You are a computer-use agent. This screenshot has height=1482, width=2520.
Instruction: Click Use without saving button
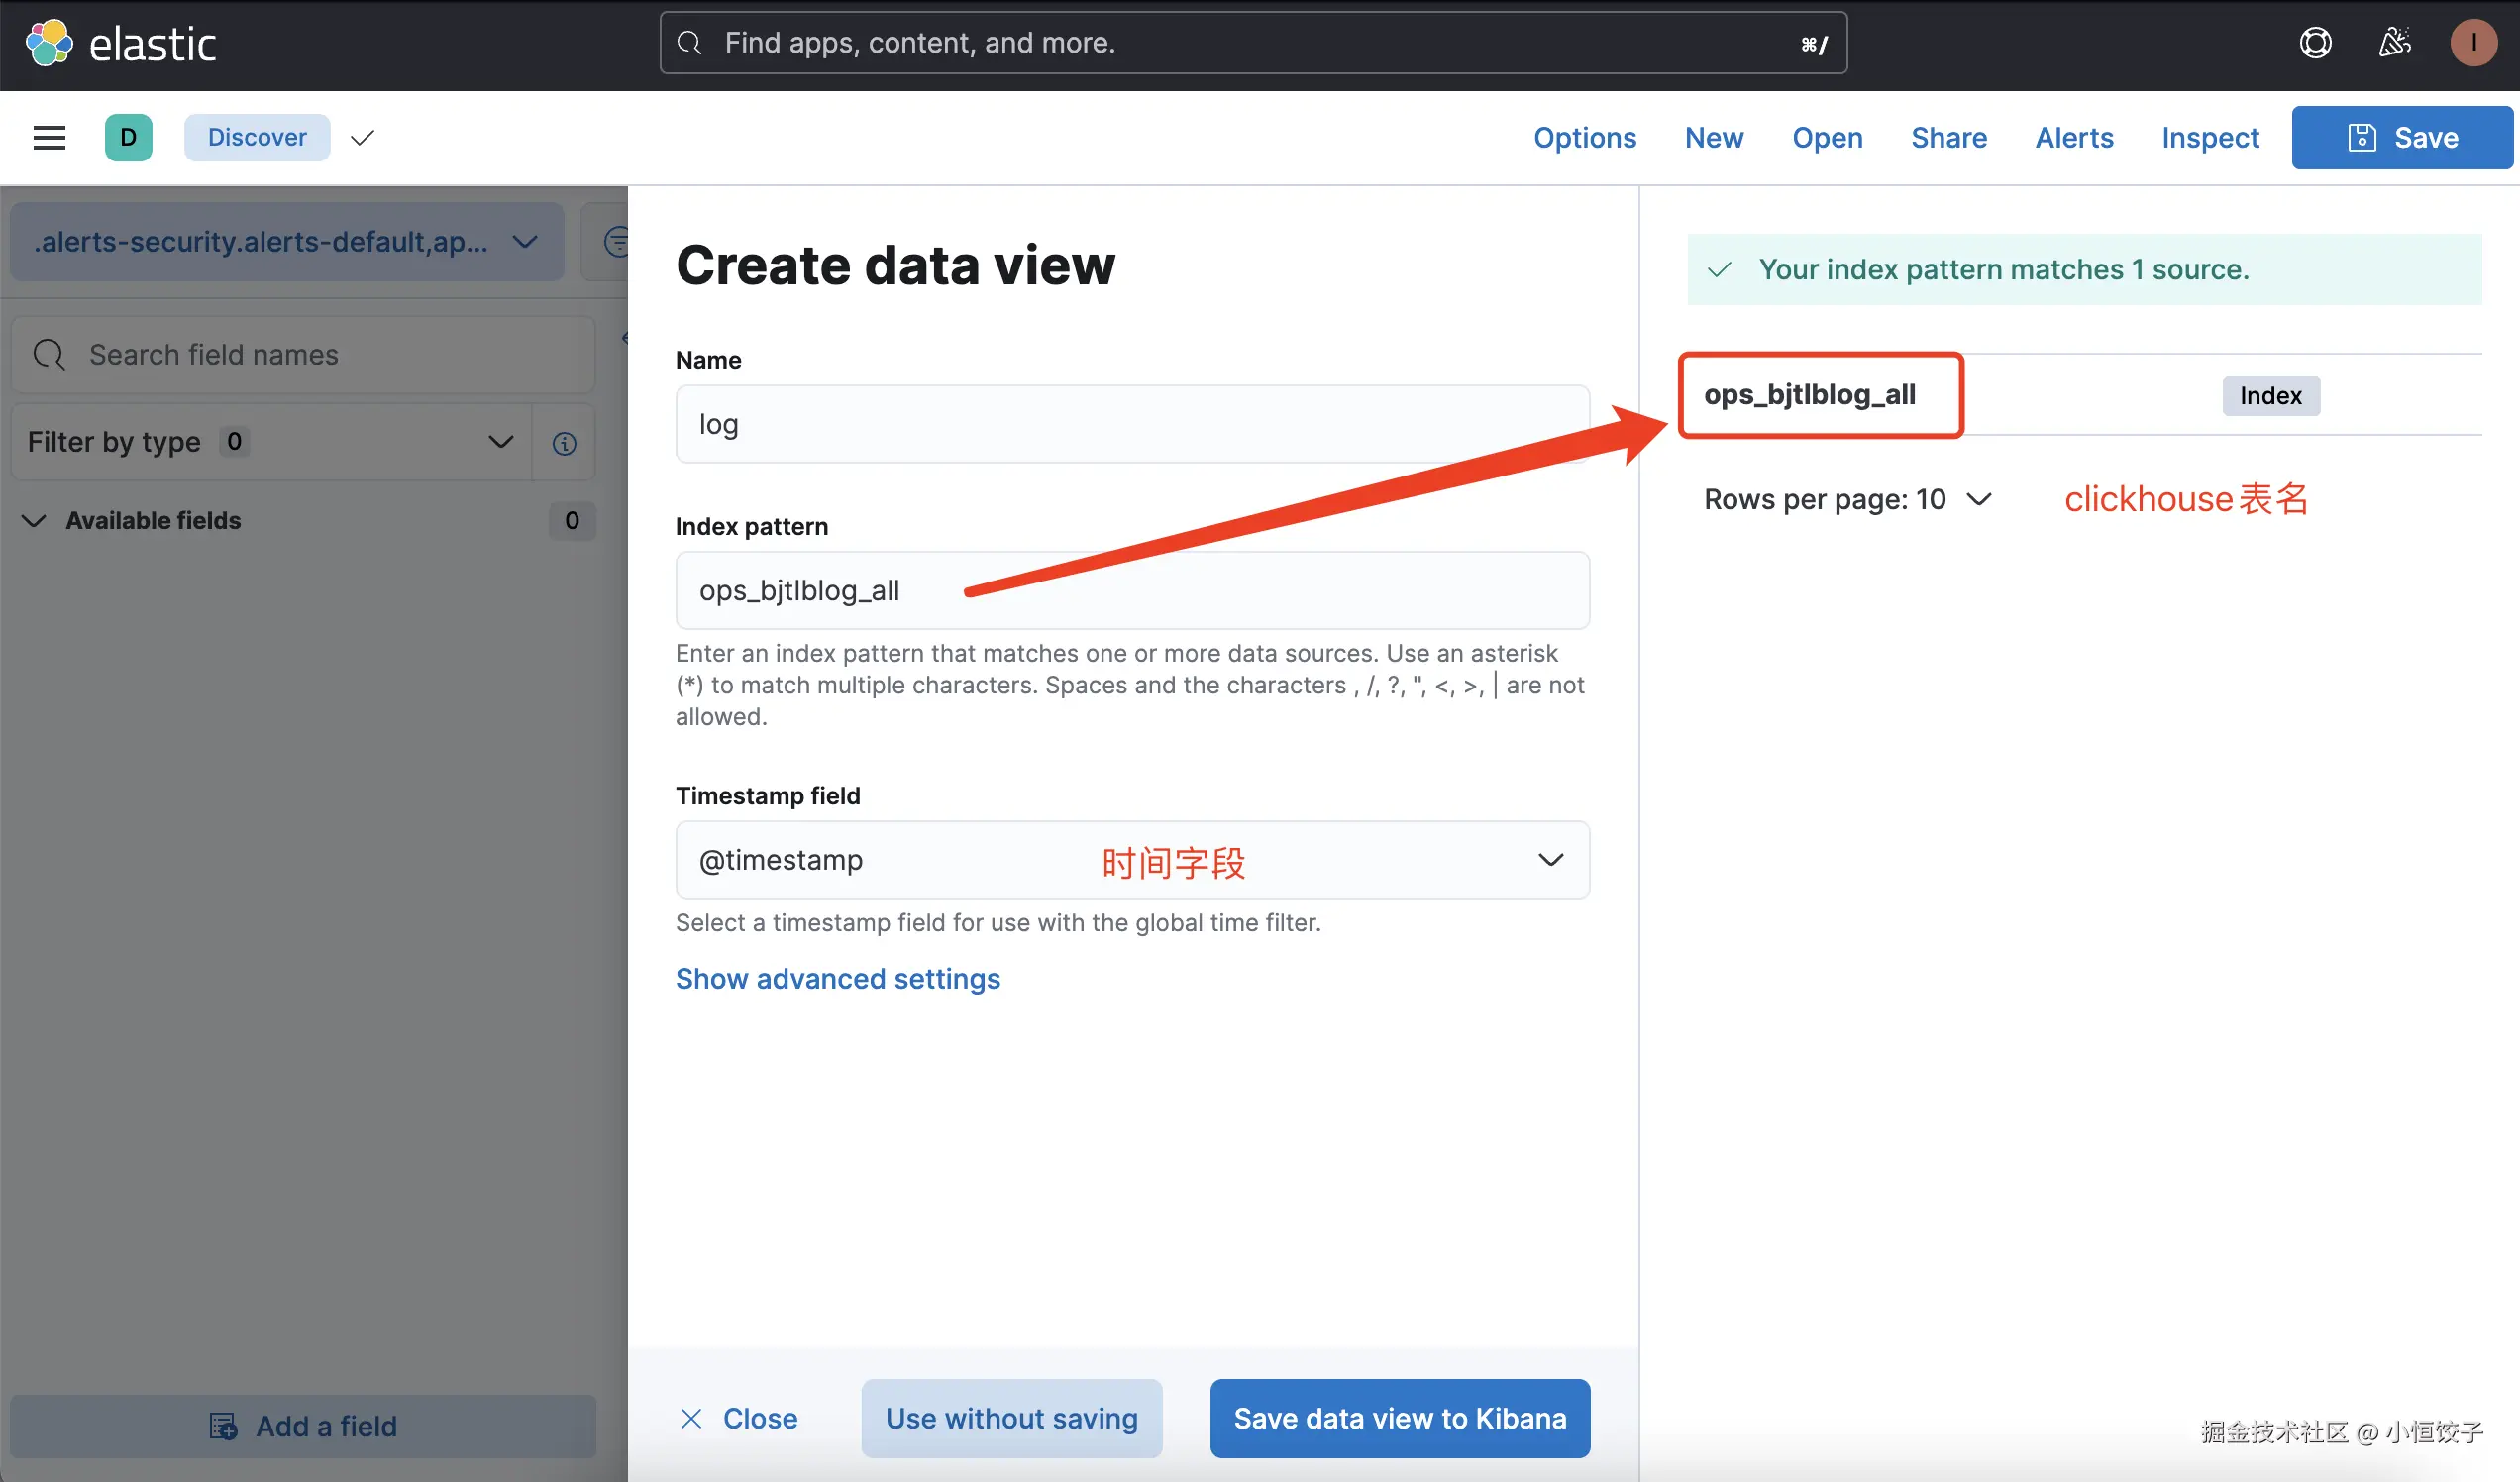coord(1011,1418)
